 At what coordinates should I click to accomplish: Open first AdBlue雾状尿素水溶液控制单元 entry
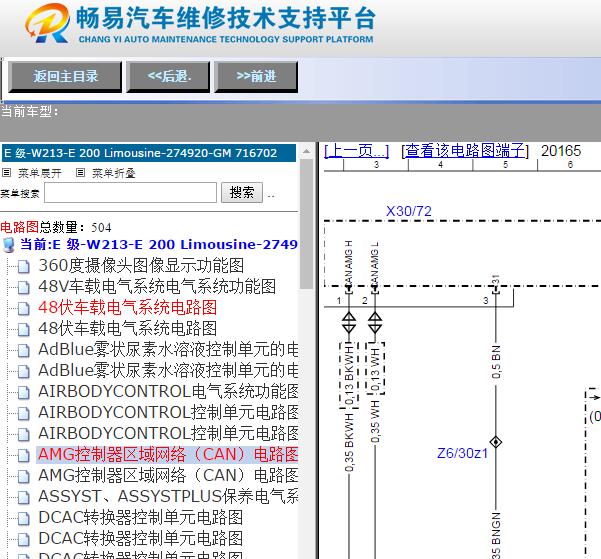tap(168, 349)
